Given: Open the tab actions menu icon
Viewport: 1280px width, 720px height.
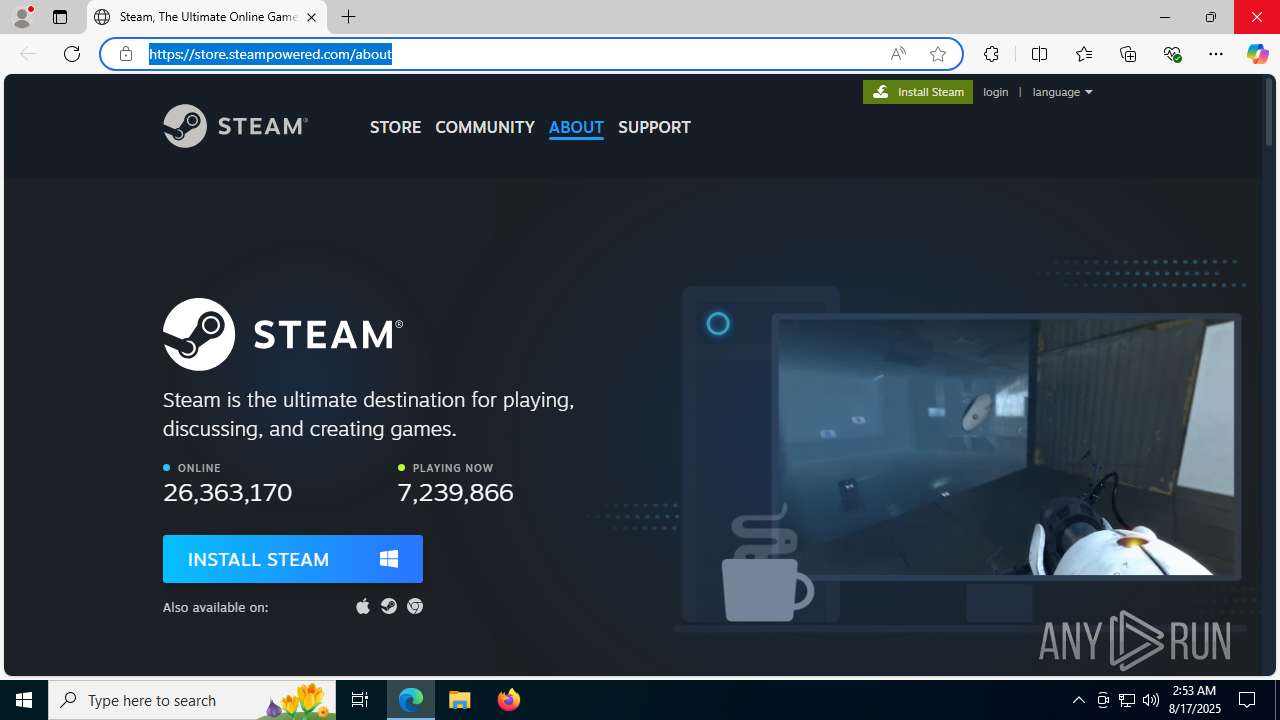Looking at the screenshot, I should [60, 17].
